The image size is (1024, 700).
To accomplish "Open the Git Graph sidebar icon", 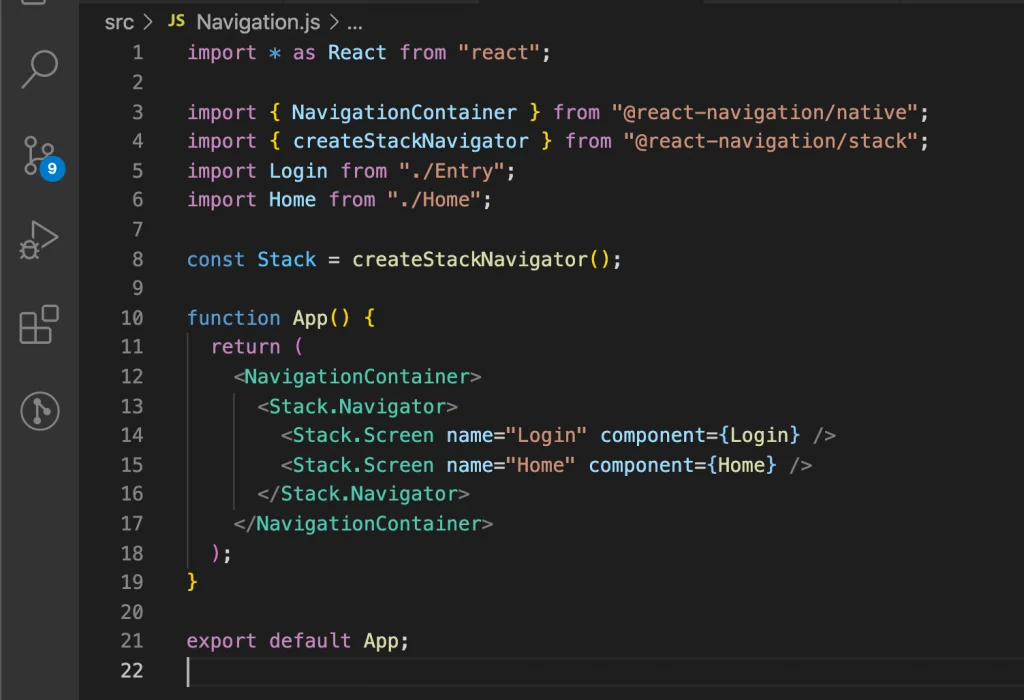I will pos(40,411).
